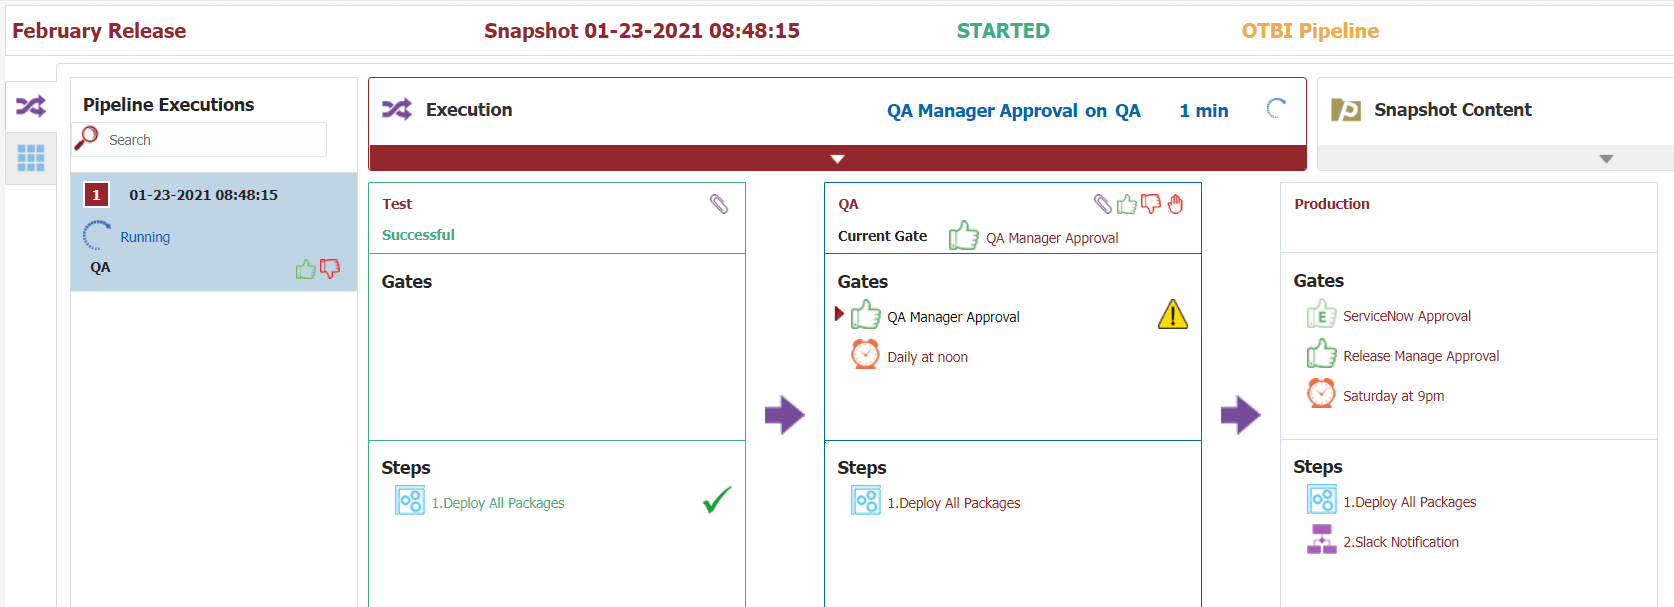Click the Snapshot Content icon
Viewport: 1674px width, 607px height.
[x=1346, y=109]
